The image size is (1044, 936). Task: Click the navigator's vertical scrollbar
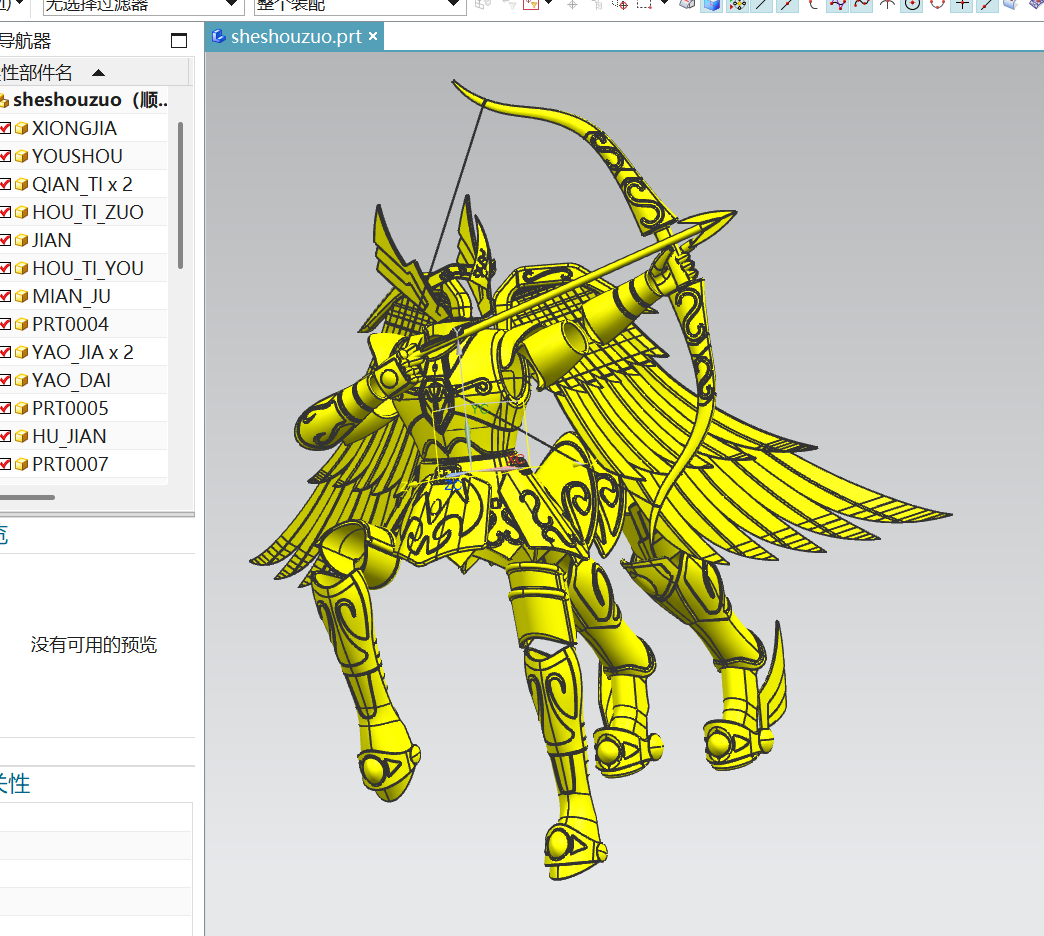(x=180, y=195)
